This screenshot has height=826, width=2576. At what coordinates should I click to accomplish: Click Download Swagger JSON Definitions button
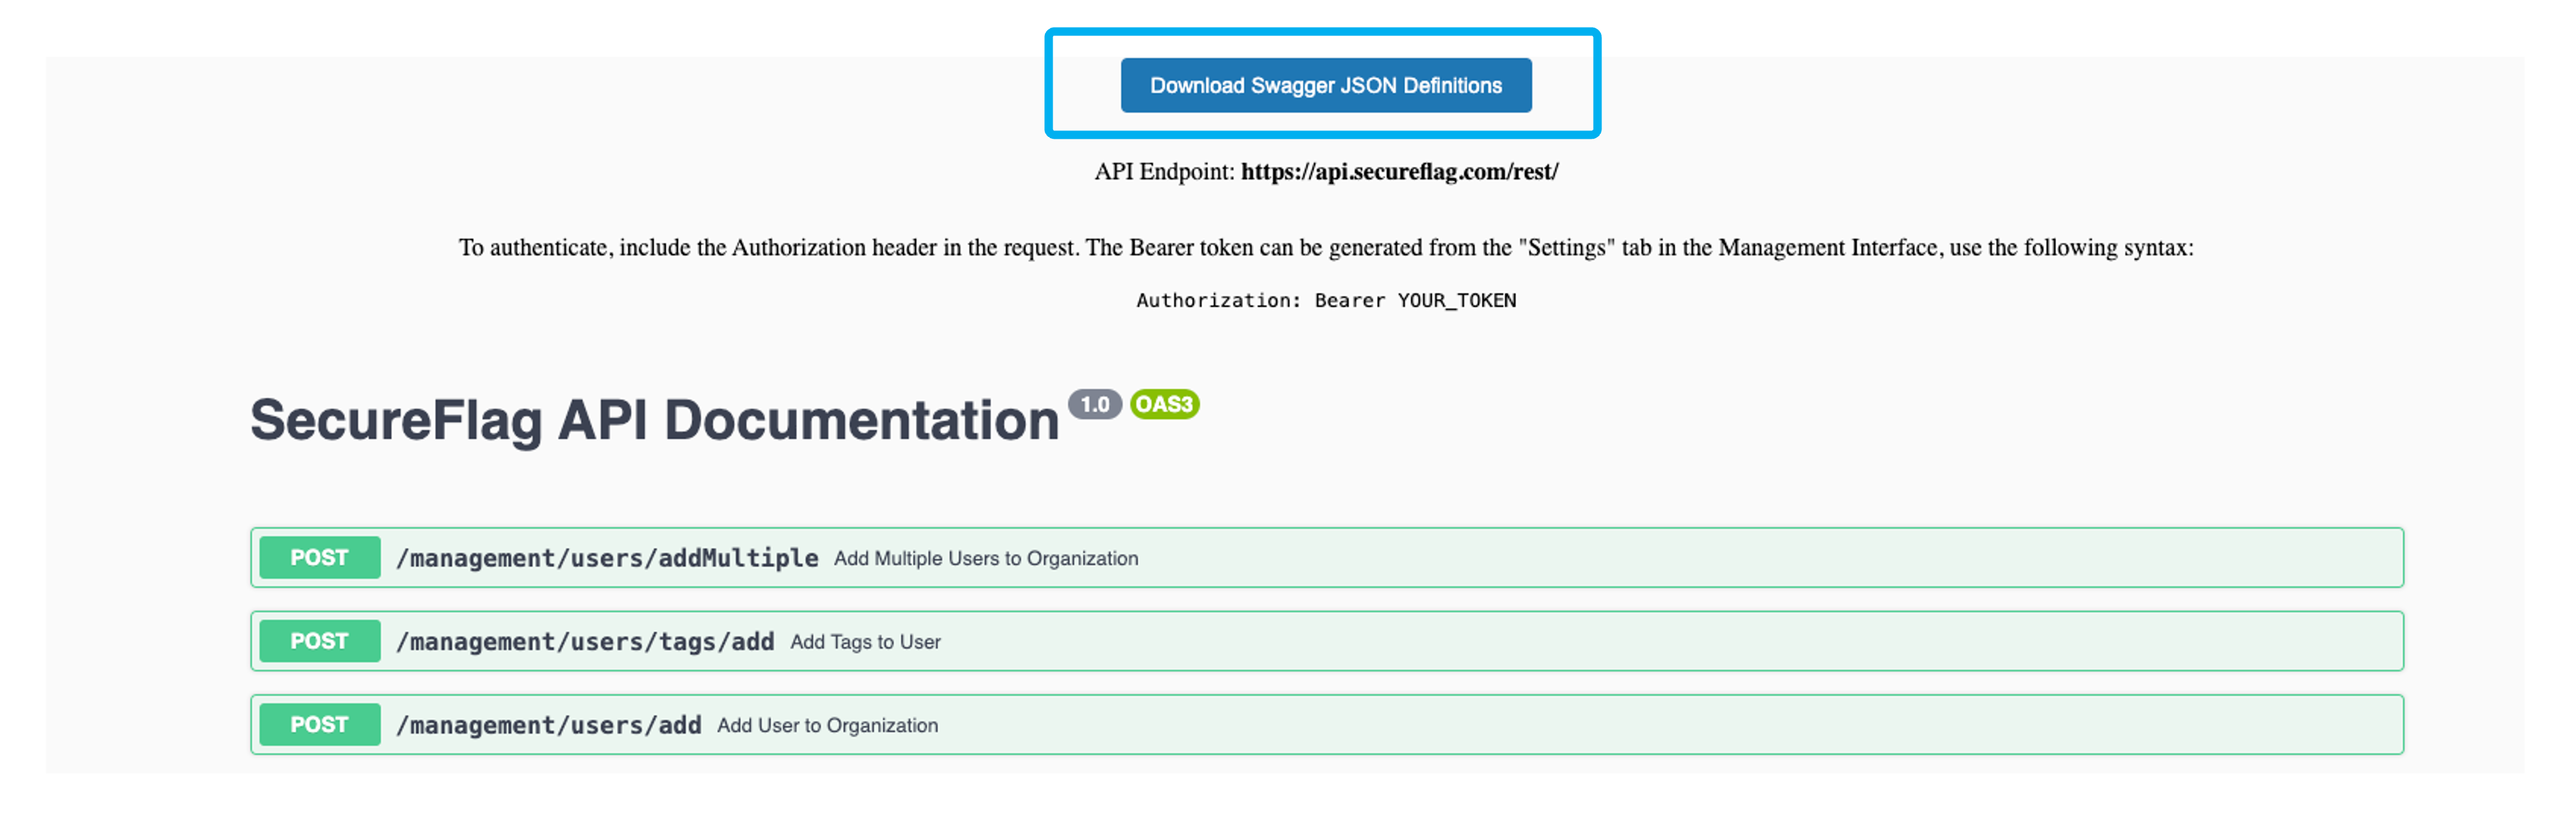[1325, 86]
